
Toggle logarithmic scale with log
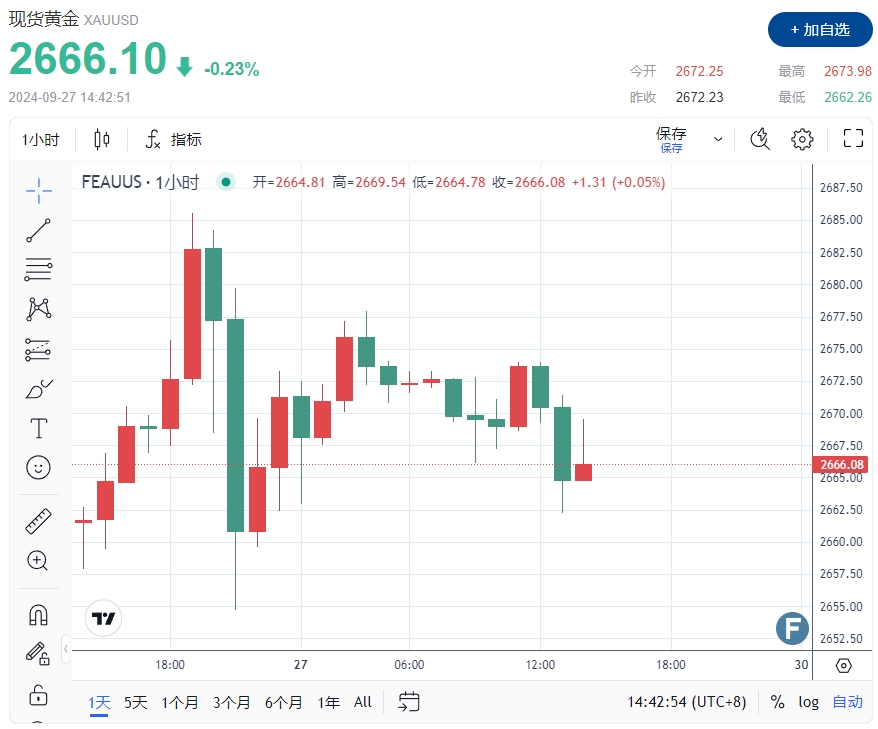pos(808,702)
